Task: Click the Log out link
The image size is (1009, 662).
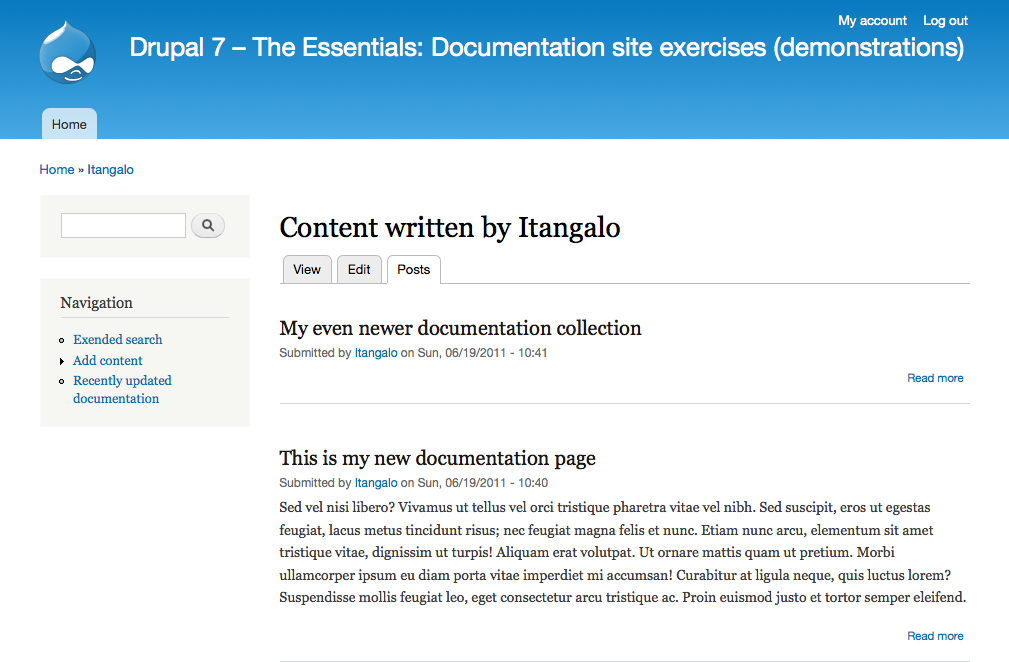Action: coord(945,20)
